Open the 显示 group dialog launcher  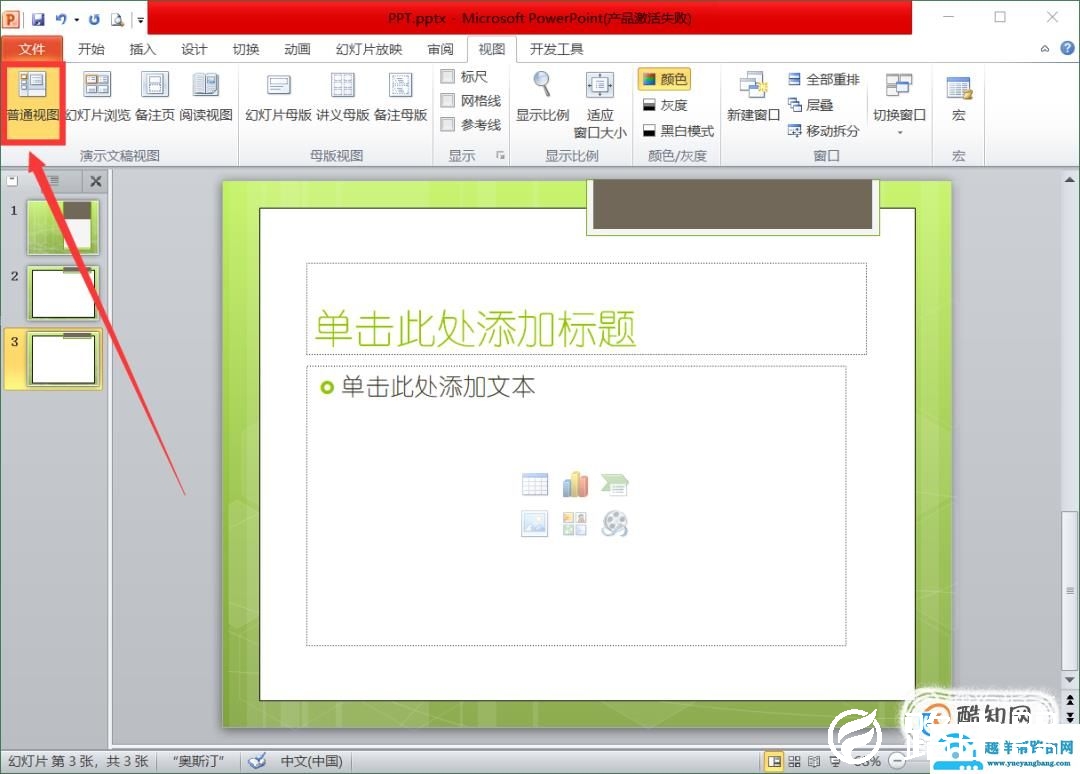click(x=499, y=156)
